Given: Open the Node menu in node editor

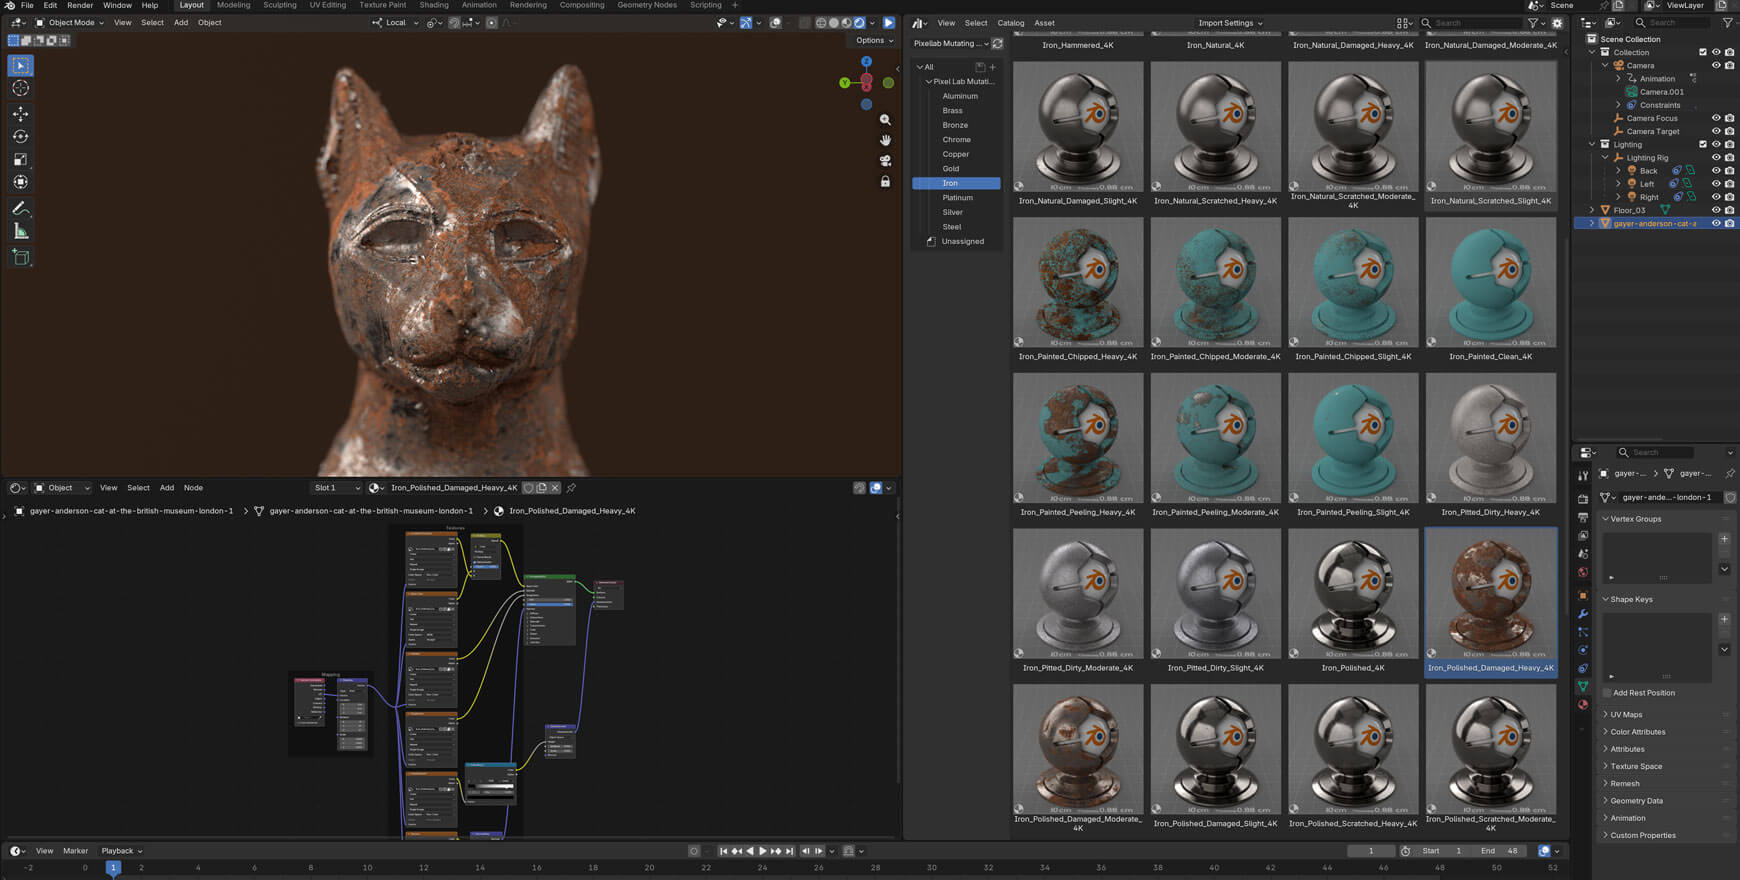Looking at the screenshot, I should coord(193,488).
